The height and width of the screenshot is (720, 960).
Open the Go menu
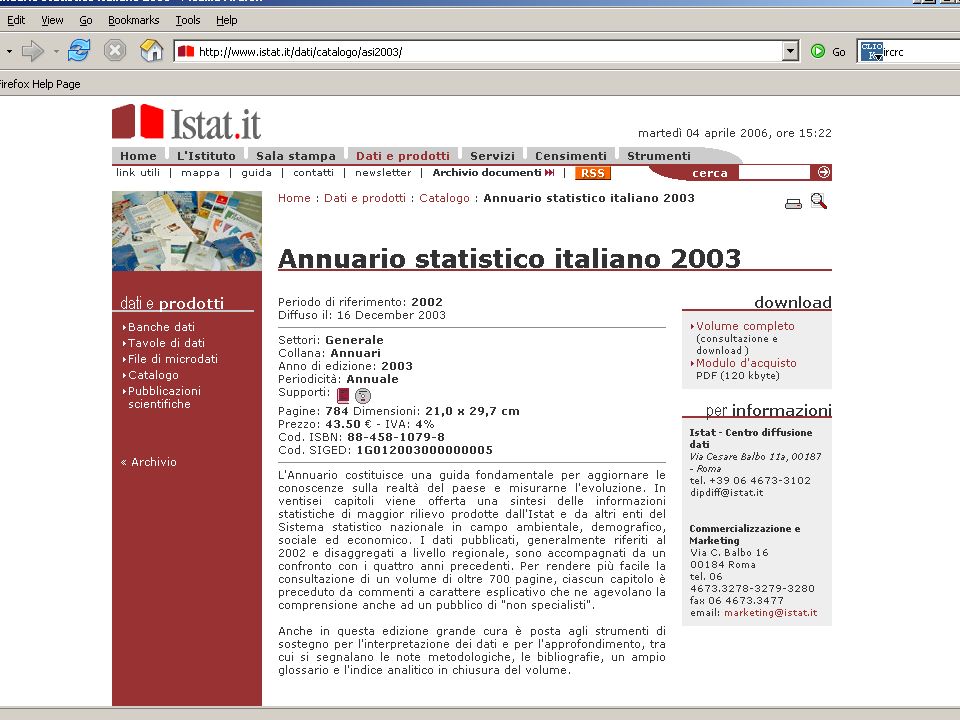[x=86, y=20]
